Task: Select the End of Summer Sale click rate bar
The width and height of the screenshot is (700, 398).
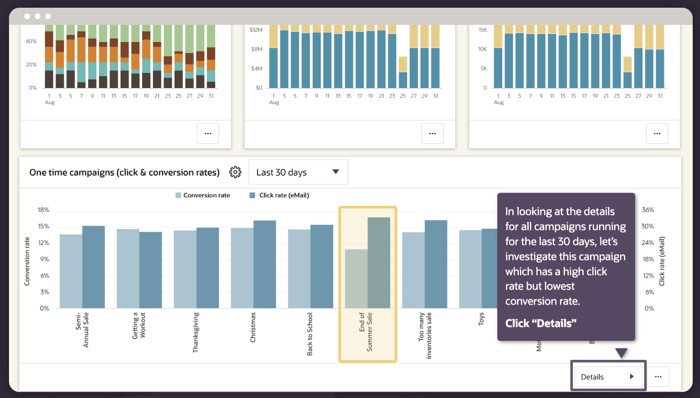Action: 379,263
